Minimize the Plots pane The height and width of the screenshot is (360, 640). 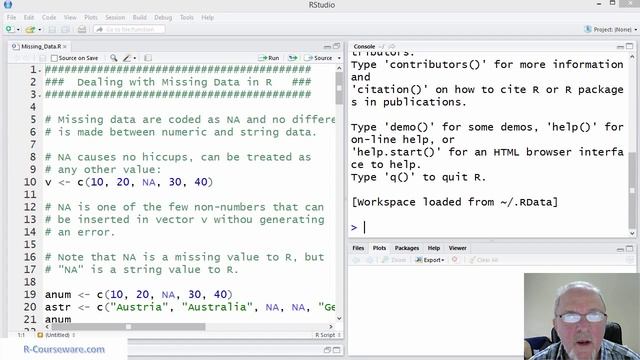tap(620, 249)
